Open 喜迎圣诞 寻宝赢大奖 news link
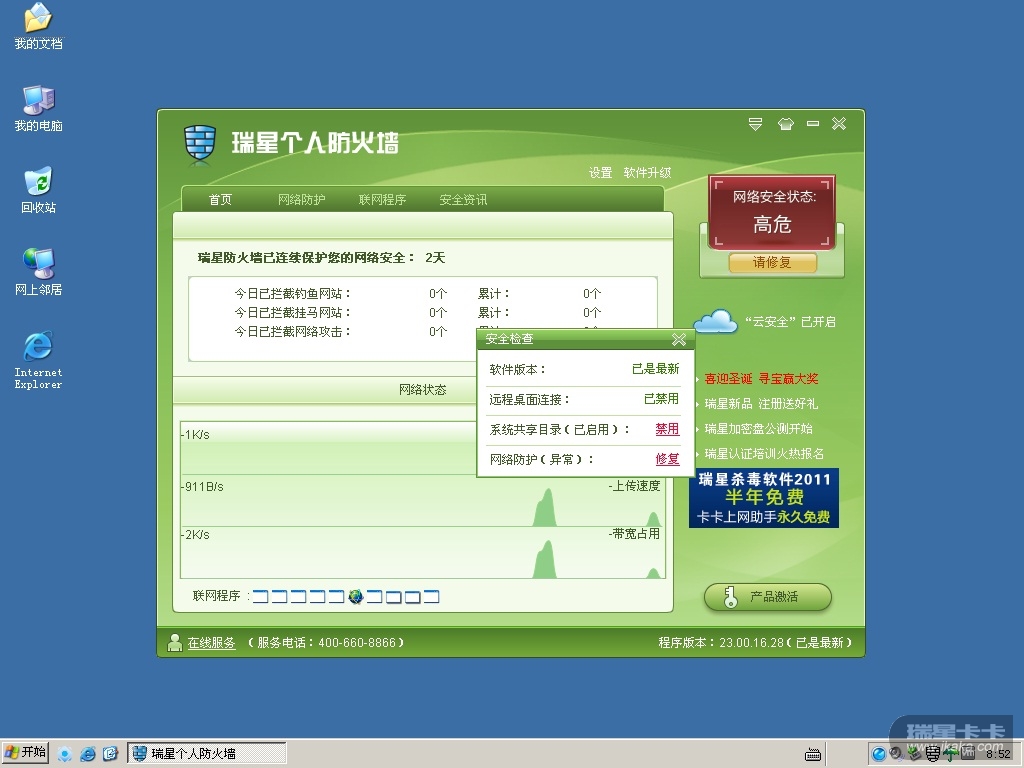This screenshot has width=1024, height=768. 761,379
